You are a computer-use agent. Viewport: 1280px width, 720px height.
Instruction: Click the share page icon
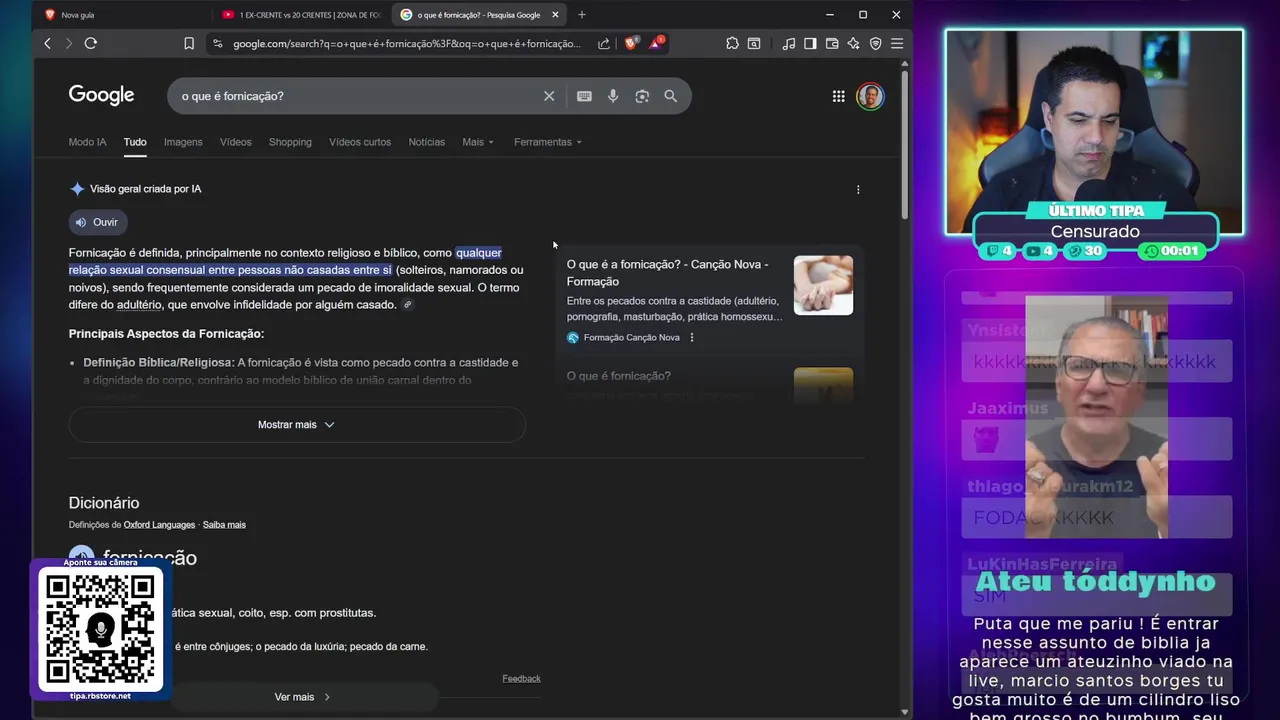click(x=604, y=43)
